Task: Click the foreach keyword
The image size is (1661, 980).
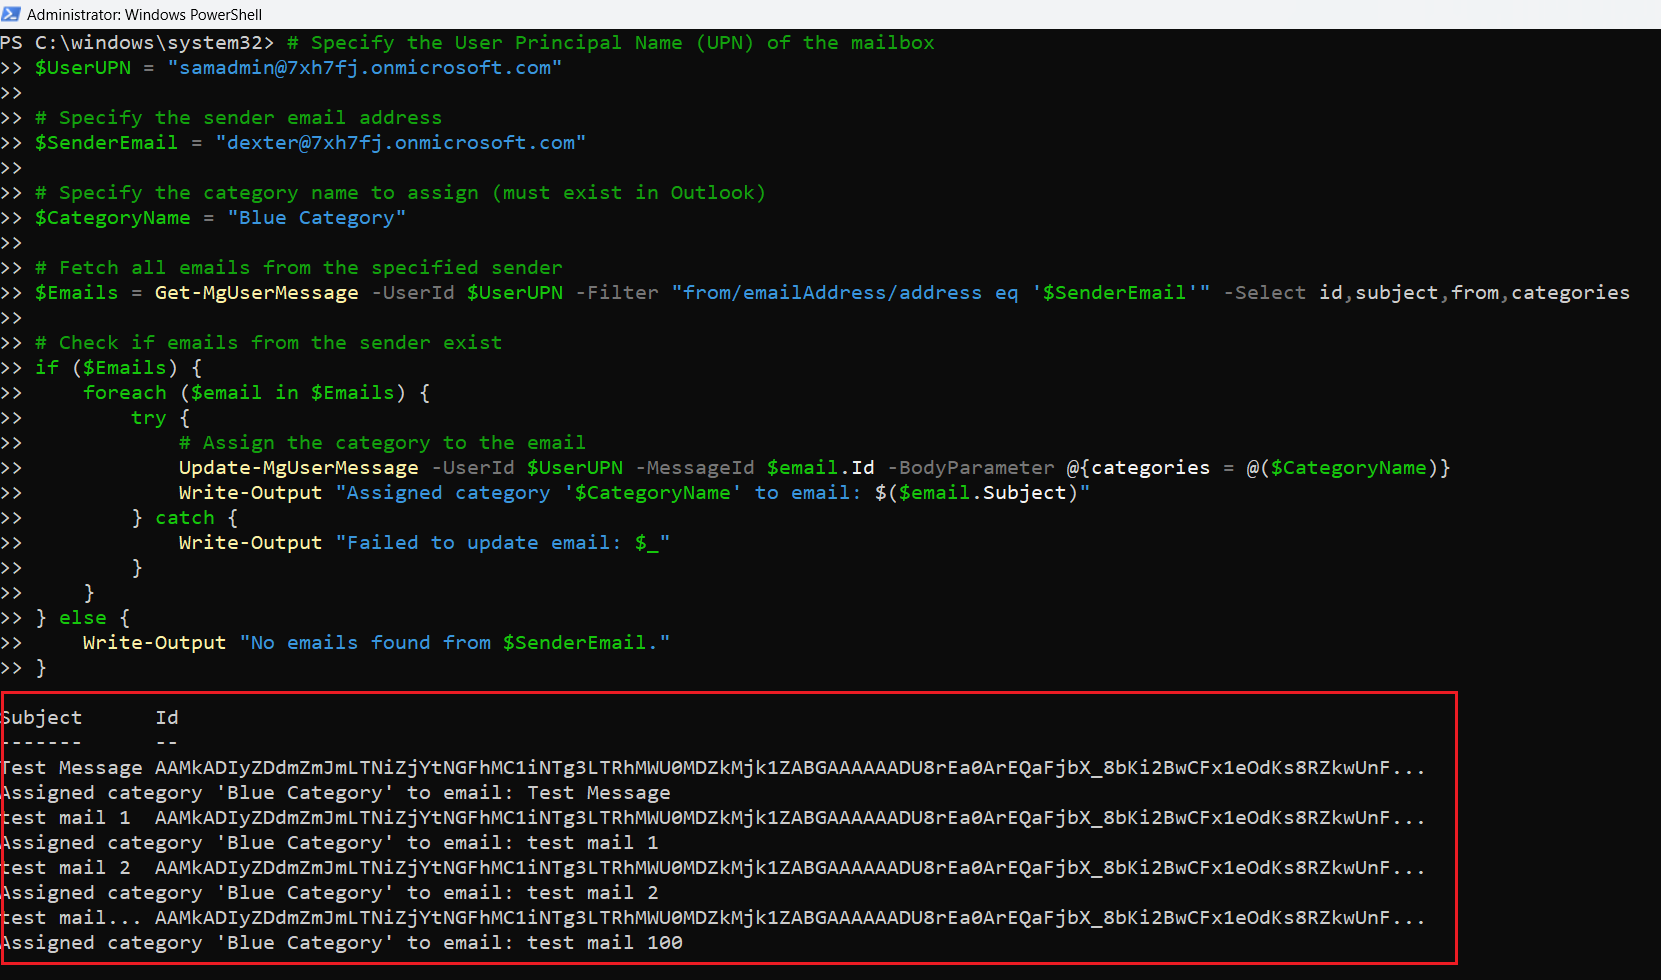Action: click(124, 393)
